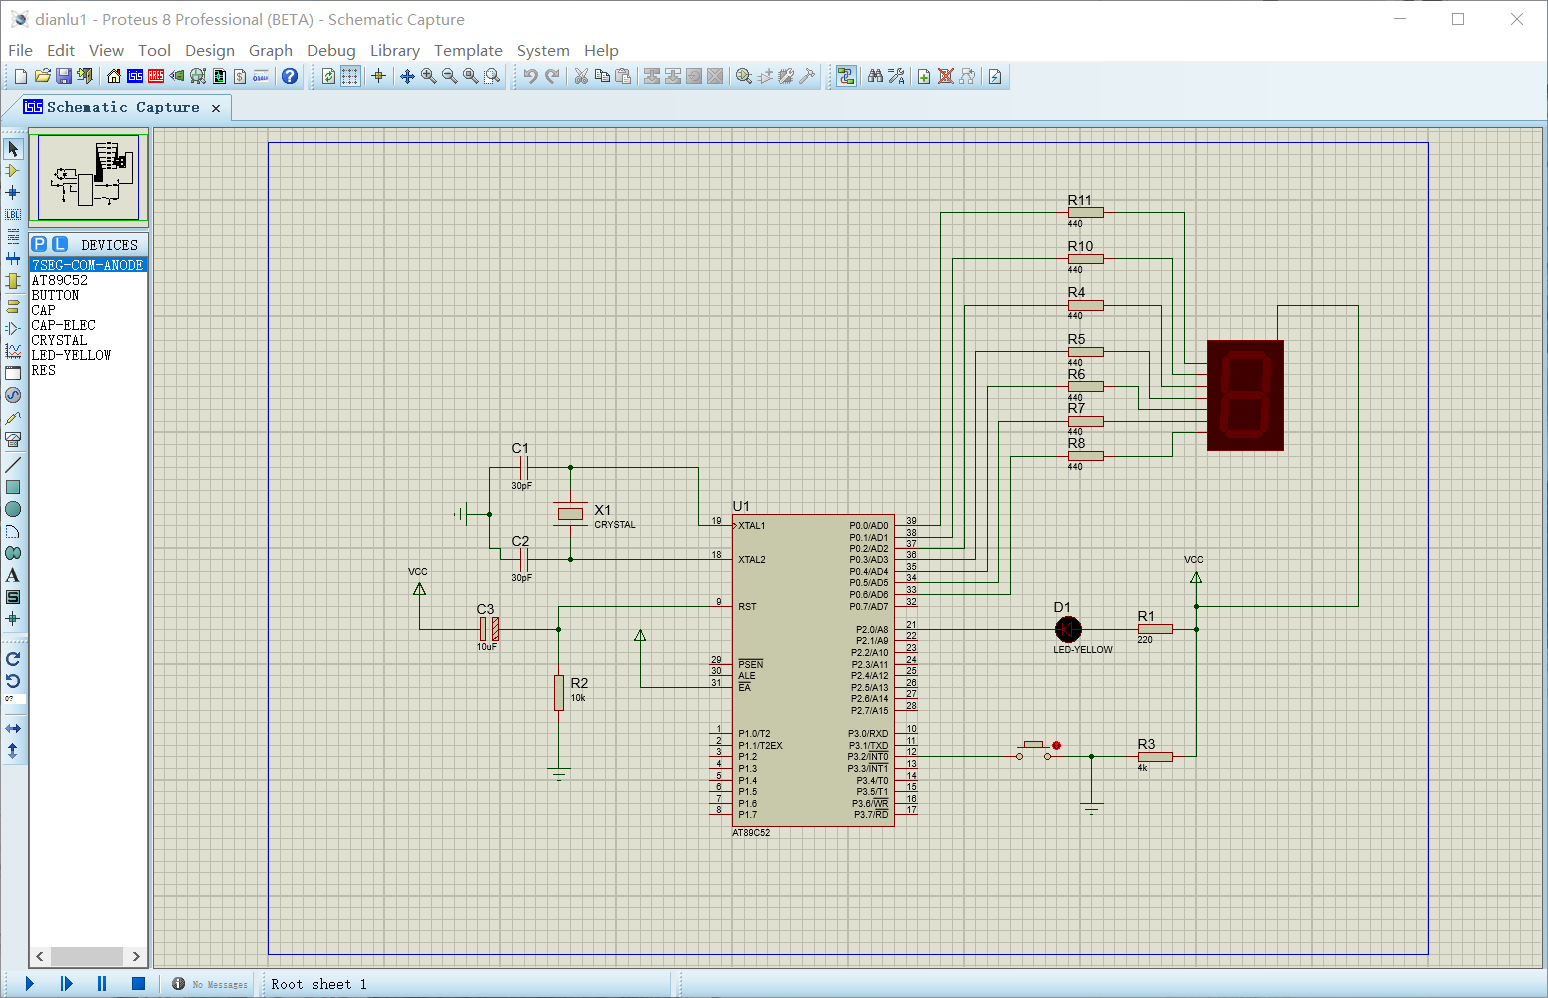
Task: Click the P pick devices button
Action: [x=39, y=244]
